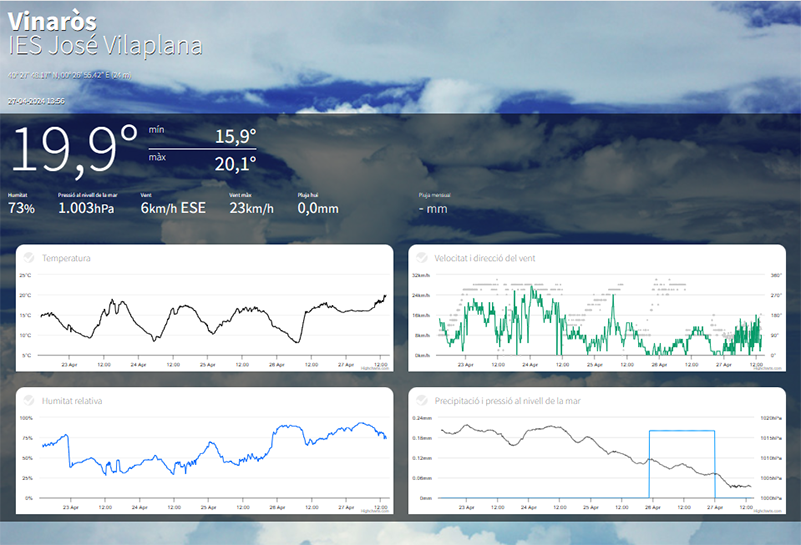801x545 pixels.
Task: Click the 6km/h ESE wind value
Action: (173, 209)
